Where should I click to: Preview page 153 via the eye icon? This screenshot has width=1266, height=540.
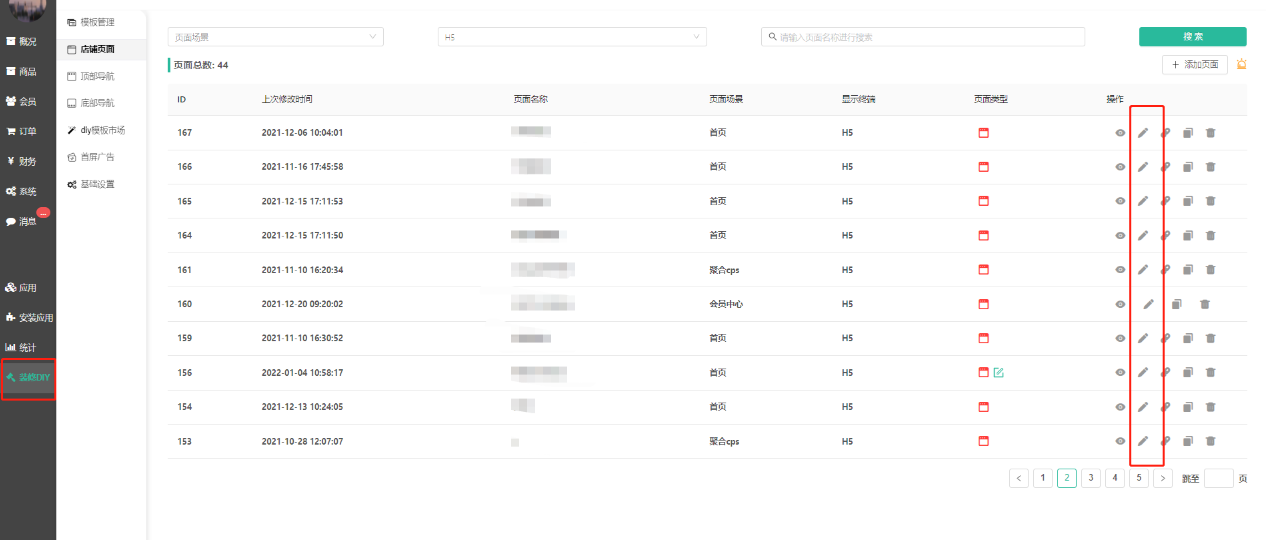[1120, 441]
